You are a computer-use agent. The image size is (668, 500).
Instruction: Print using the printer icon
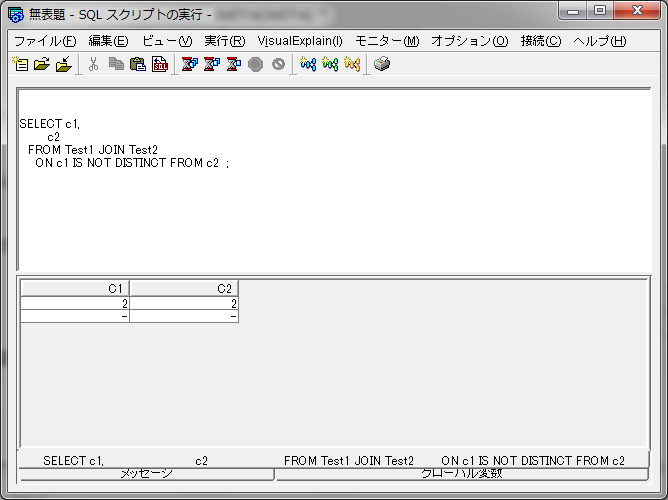tap(382, 64)
